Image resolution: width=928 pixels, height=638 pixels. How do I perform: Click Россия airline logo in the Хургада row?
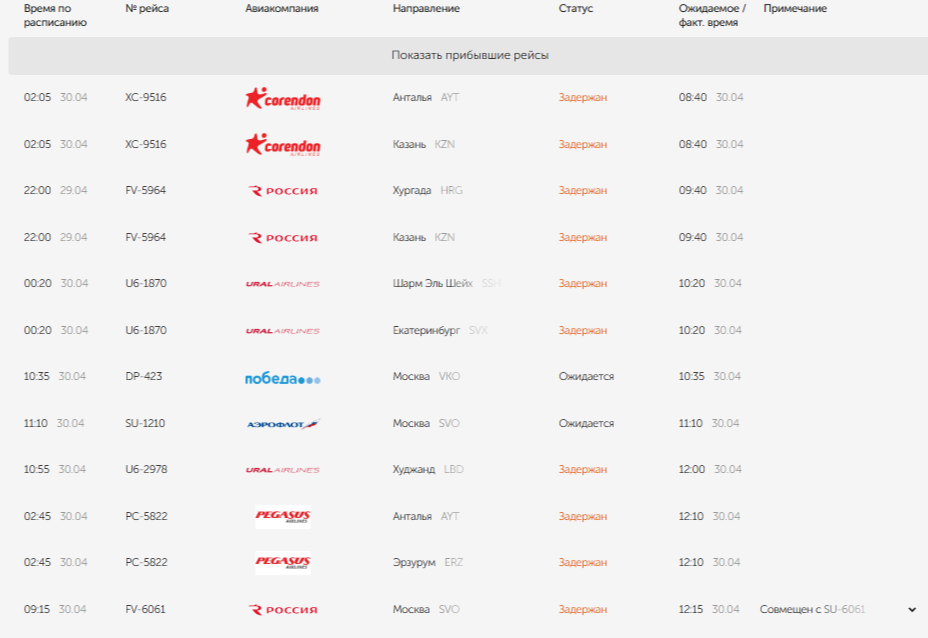point(282,191)
